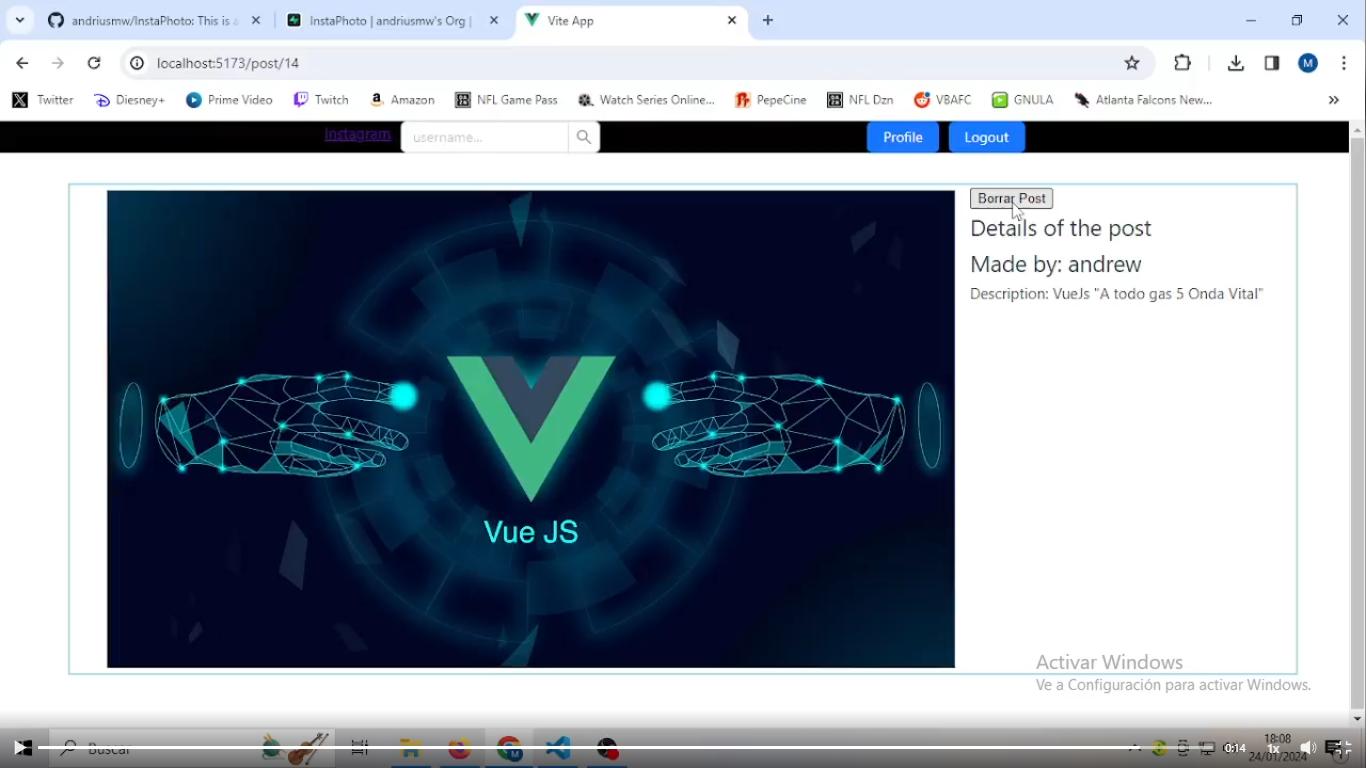Open a new browser tab
Image resolution: width=1368 pixels, height=768 pixels.
(768, 20)
